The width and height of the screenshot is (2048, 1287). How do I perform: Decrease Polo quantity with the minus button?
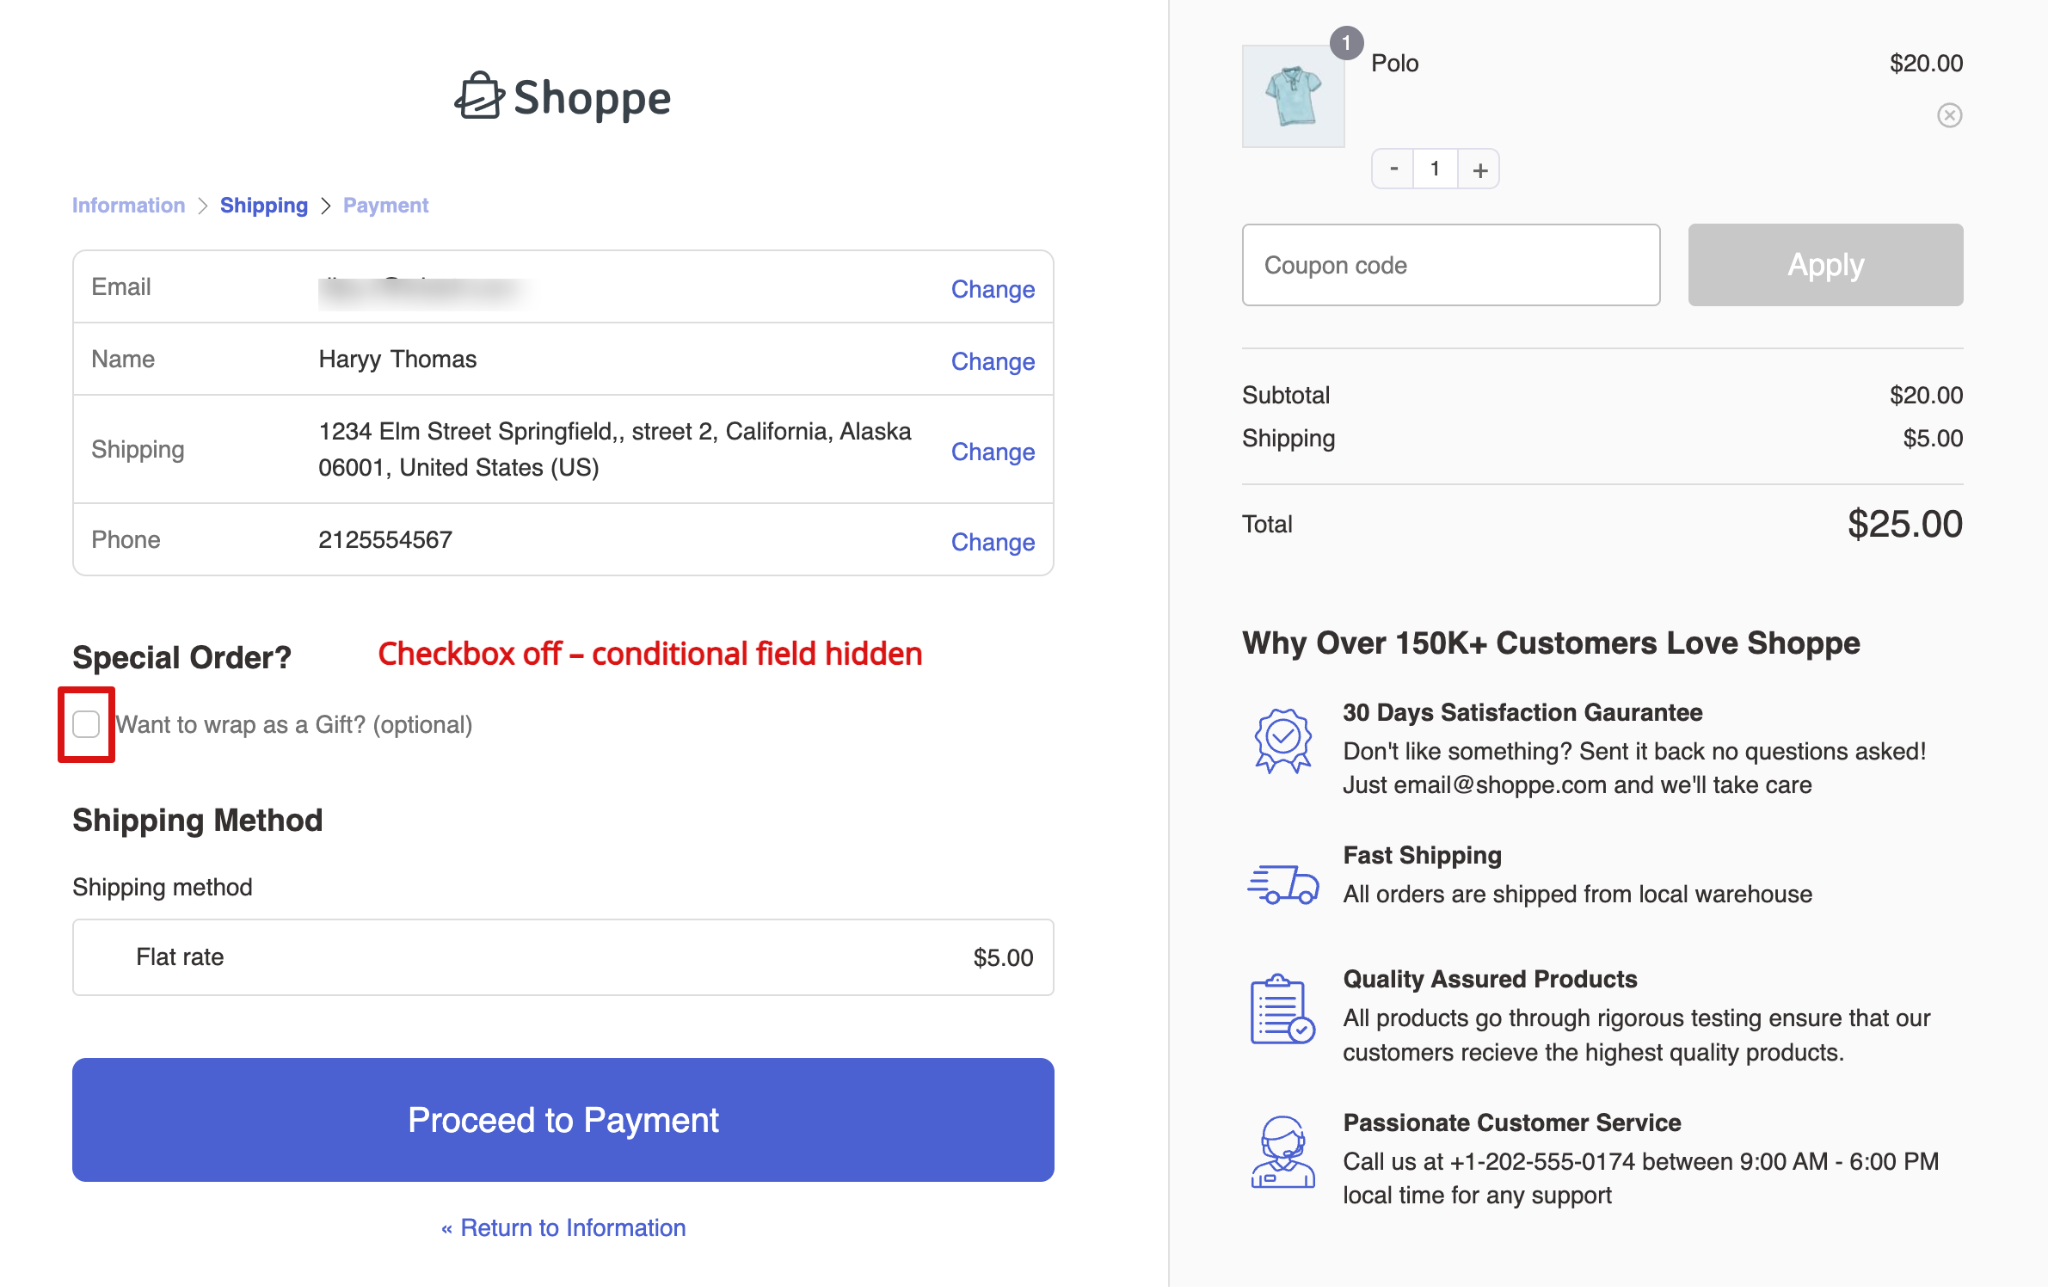[1393, 169]
